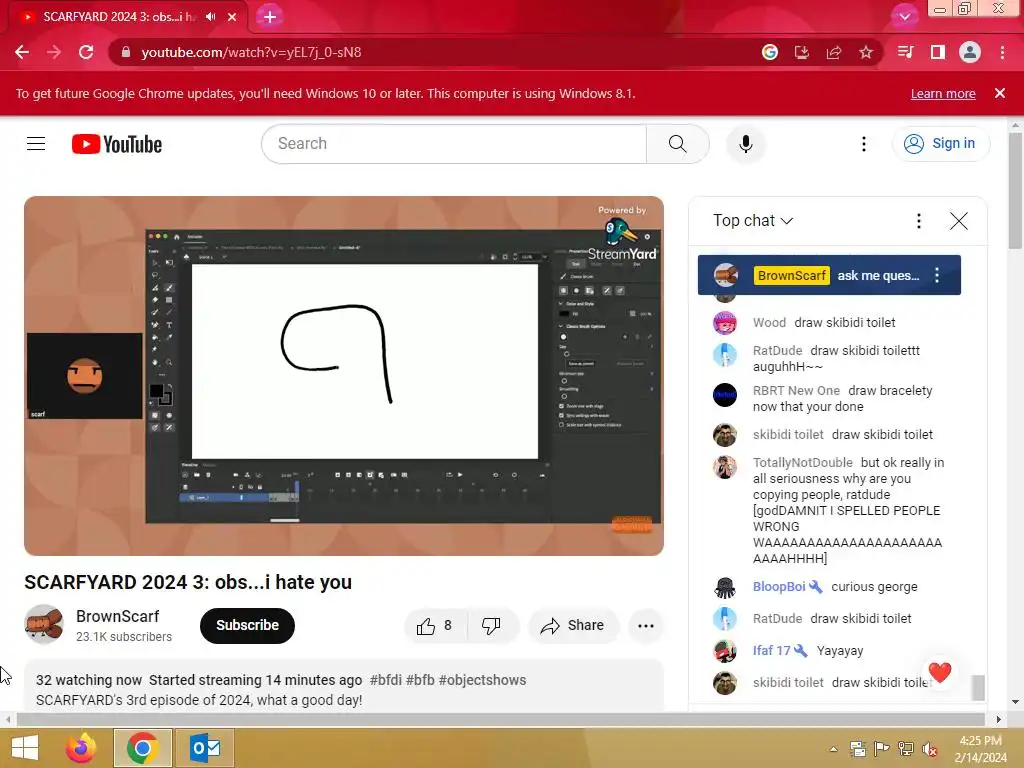Close the live chat panel

pyautogui.click(x=959, y=221)
